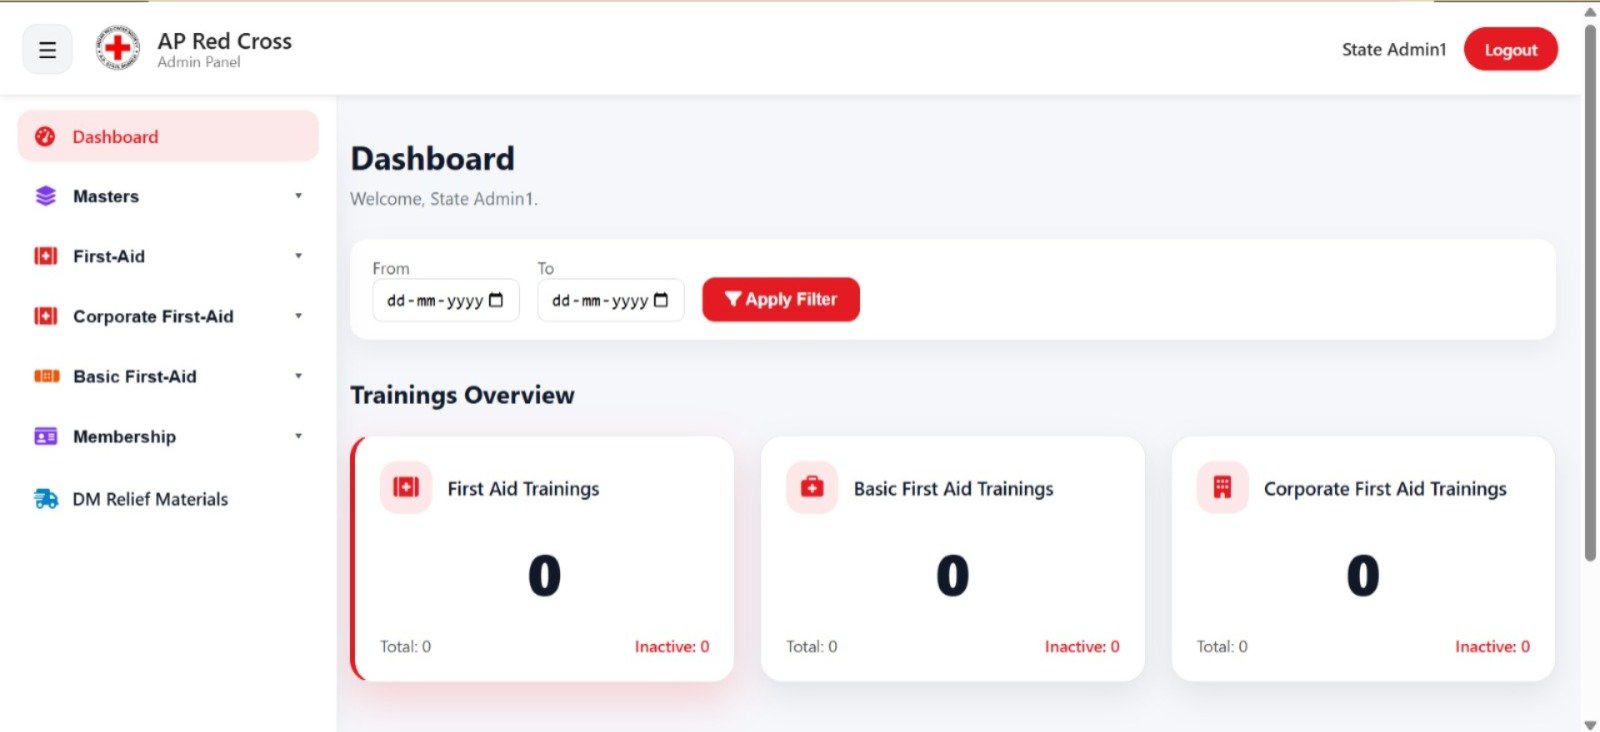Viewport: 1600px width, 732px height.
Task: Expand the Membership submenu arrow
Action: click(298, 436)
